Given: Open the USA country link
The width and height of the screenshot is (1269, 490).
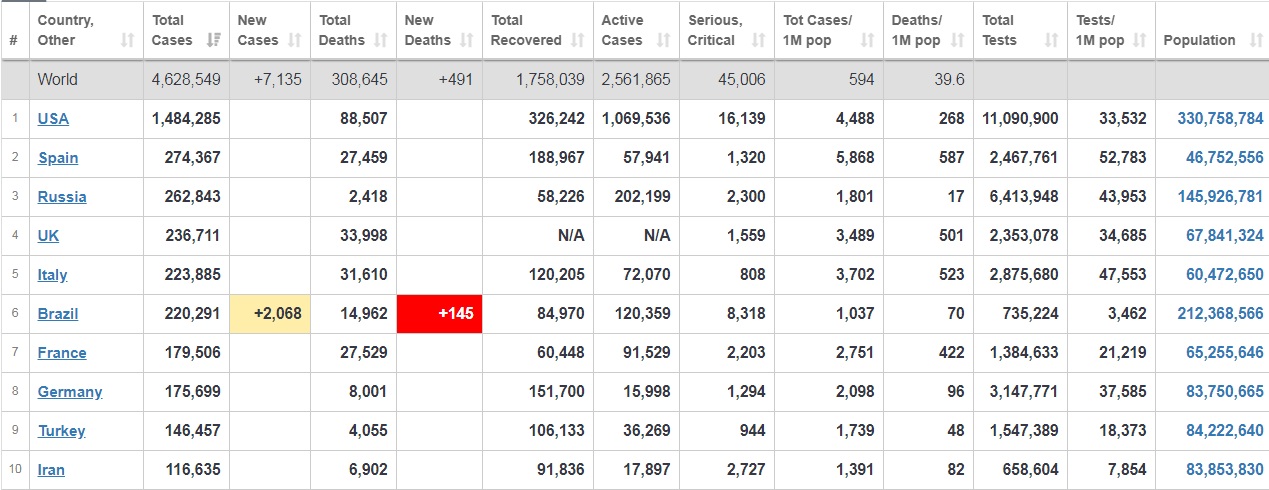Looking at the screenshot, I should point(53,119).
